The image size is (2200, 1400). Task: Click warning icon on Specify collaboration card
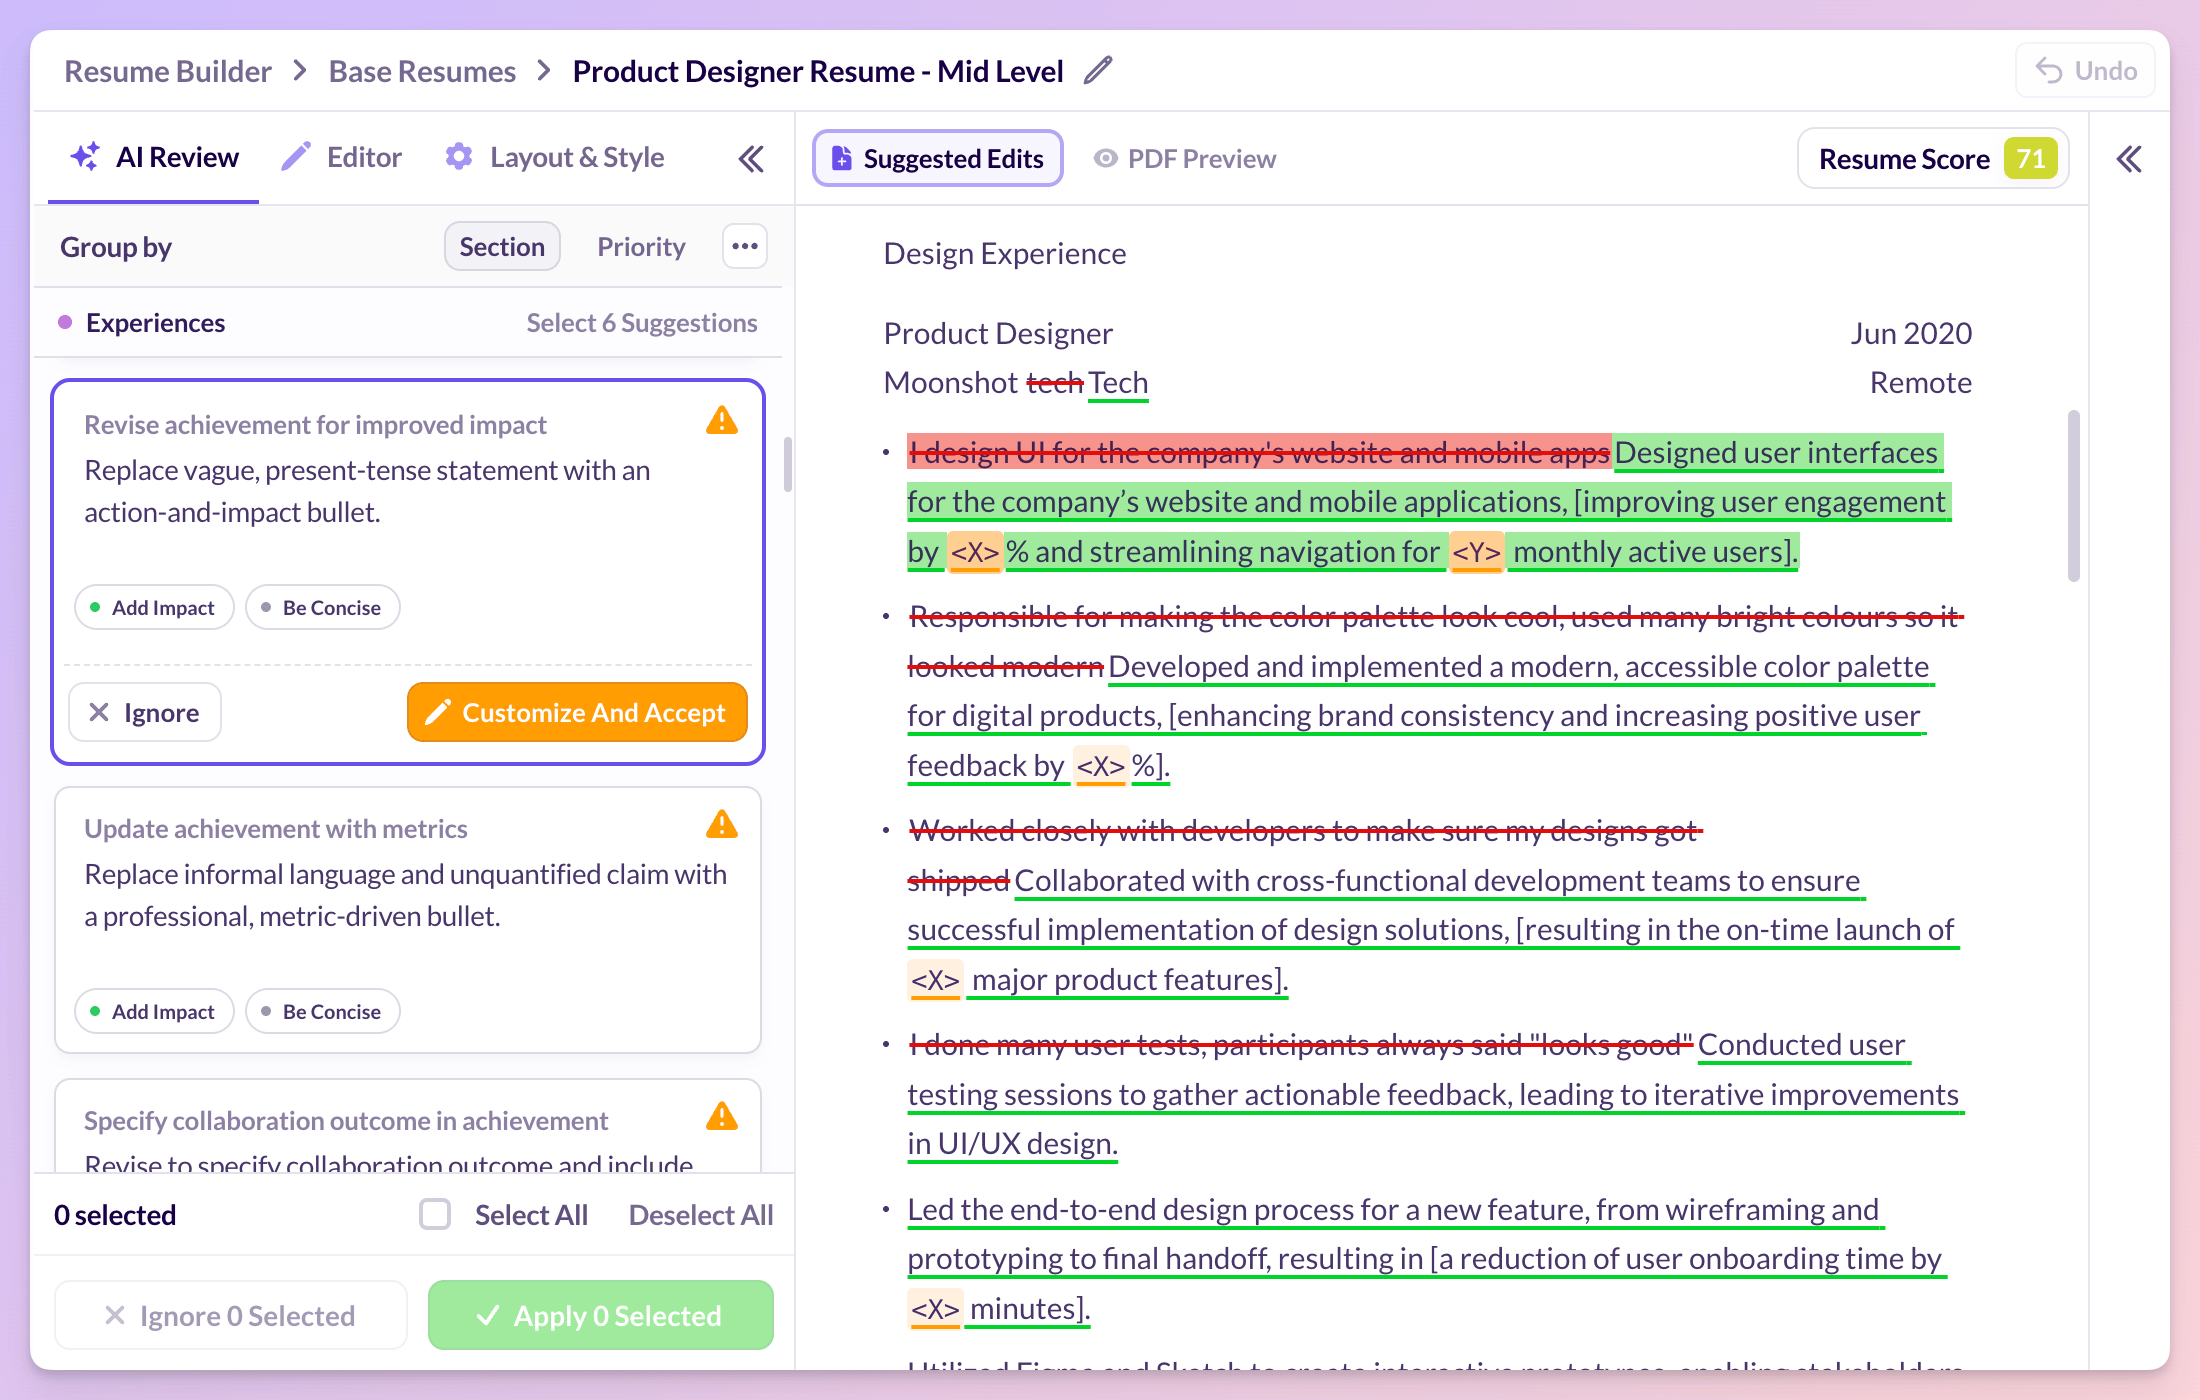click(721, 1117)
